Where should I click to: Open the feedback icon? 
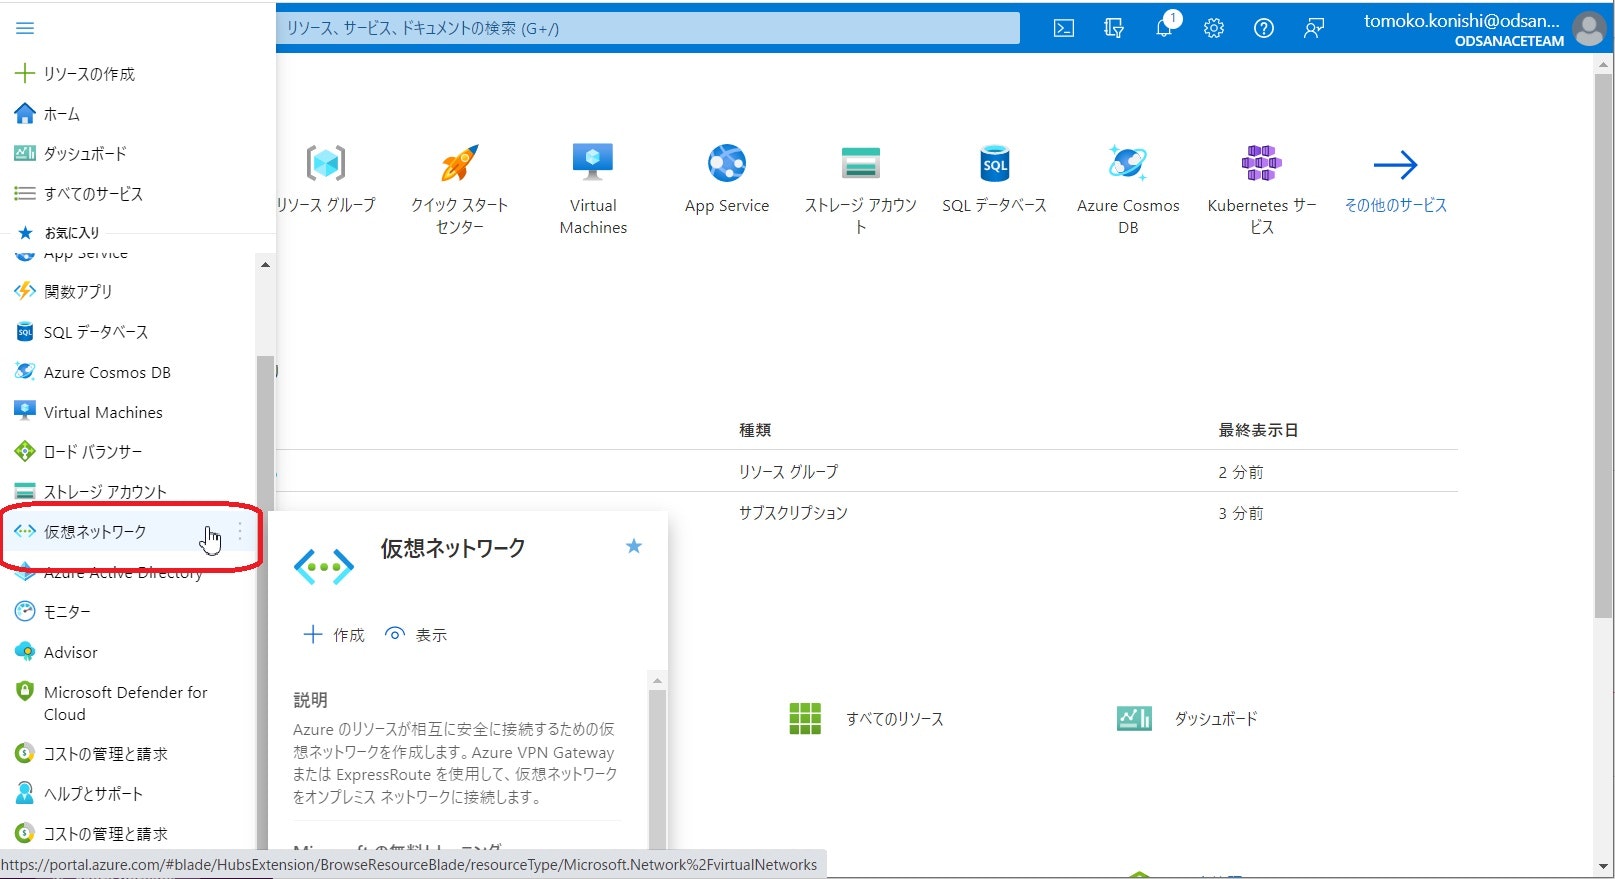(1314, 28)
